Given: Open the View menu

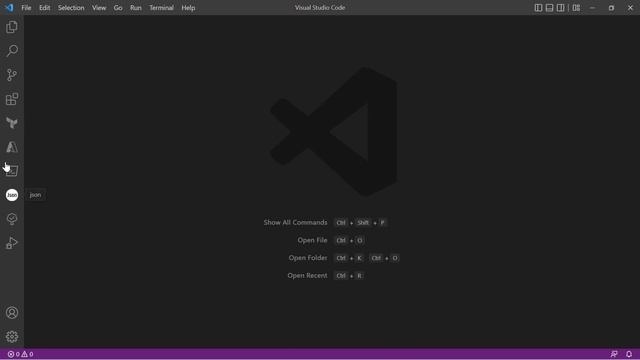Looking at the screenshot, I should [99, 8].
